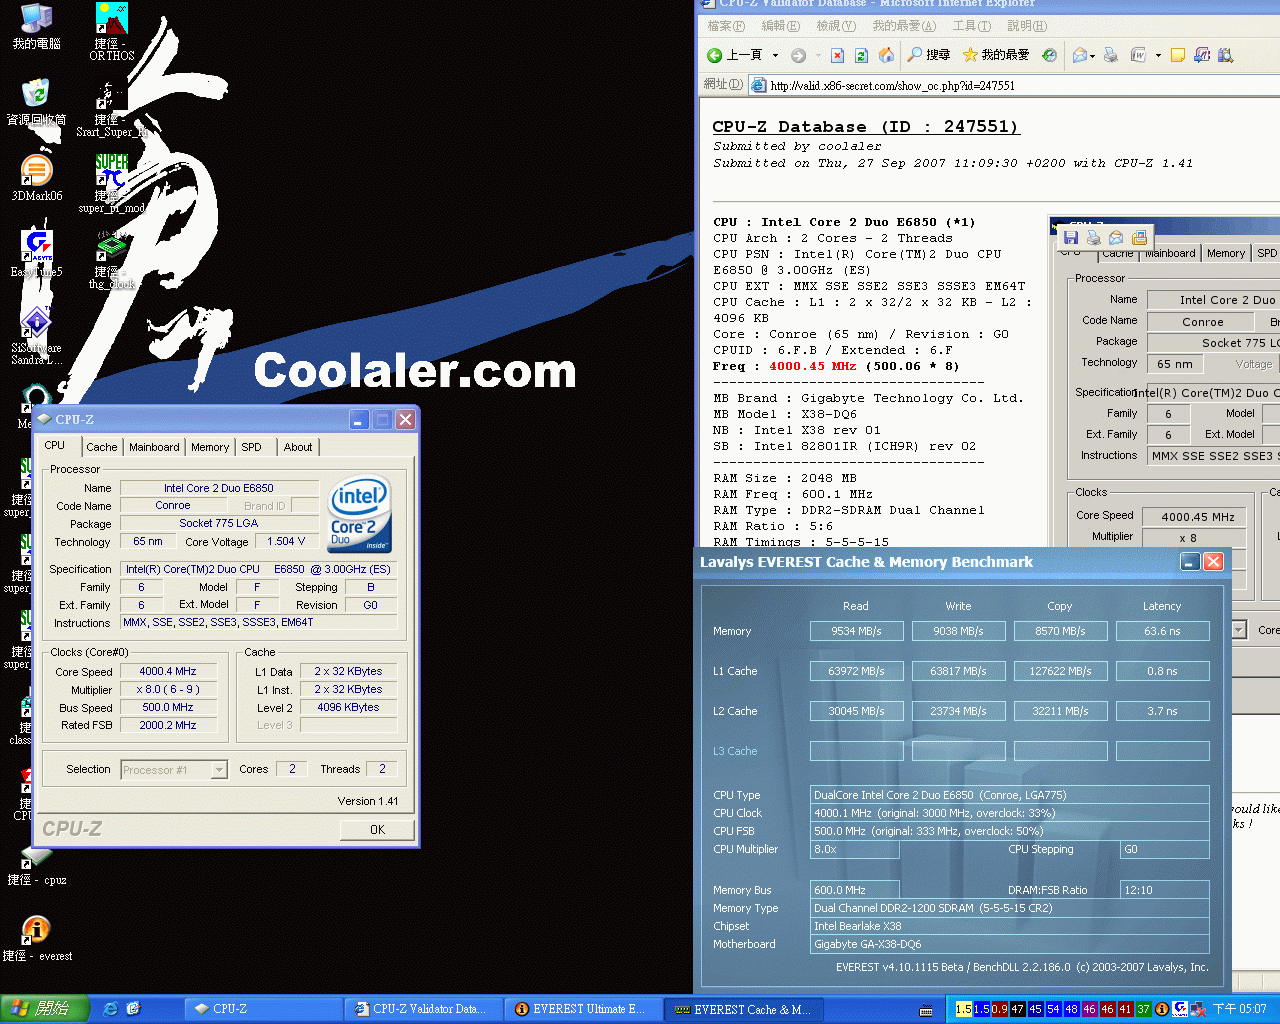Open the 工具(T) menu in Internet Explorer
This screenshot has height=1024, width=1280.
click(x=972, y=26)
